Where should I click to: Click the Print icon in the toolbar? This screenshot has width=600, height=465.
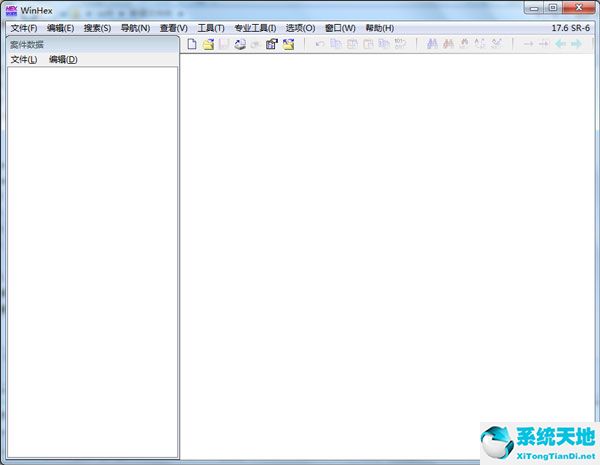[x=240, y=44]
